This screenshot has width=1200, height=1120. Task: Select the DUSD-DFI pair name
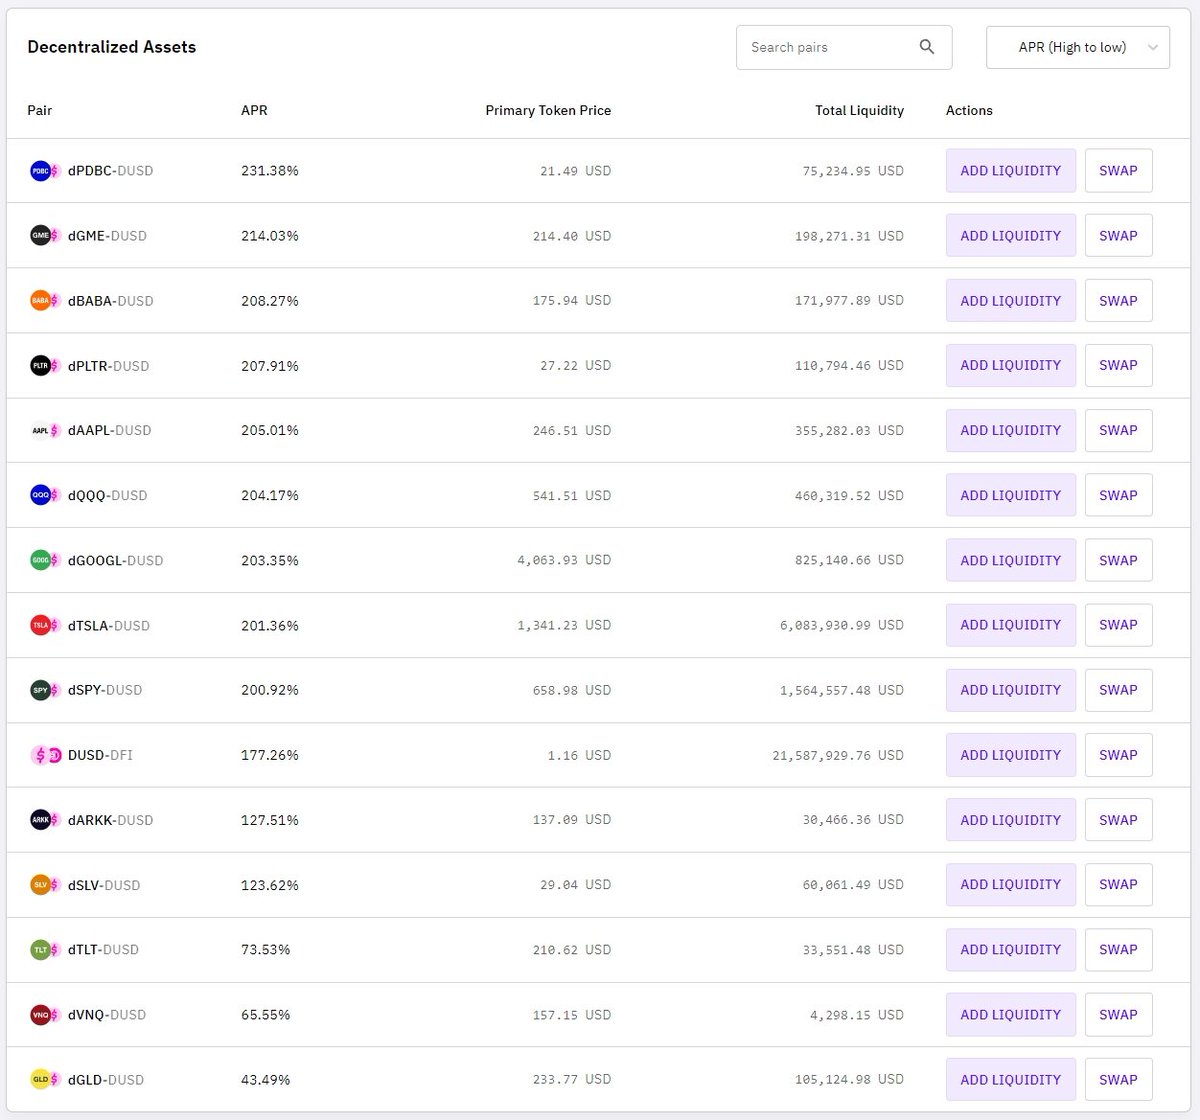pyautogui.click(x=100, y=755)
